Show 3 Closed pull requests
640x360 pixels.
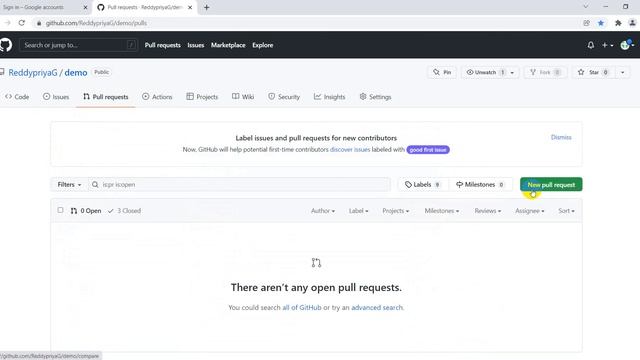[x=124, y=211]
